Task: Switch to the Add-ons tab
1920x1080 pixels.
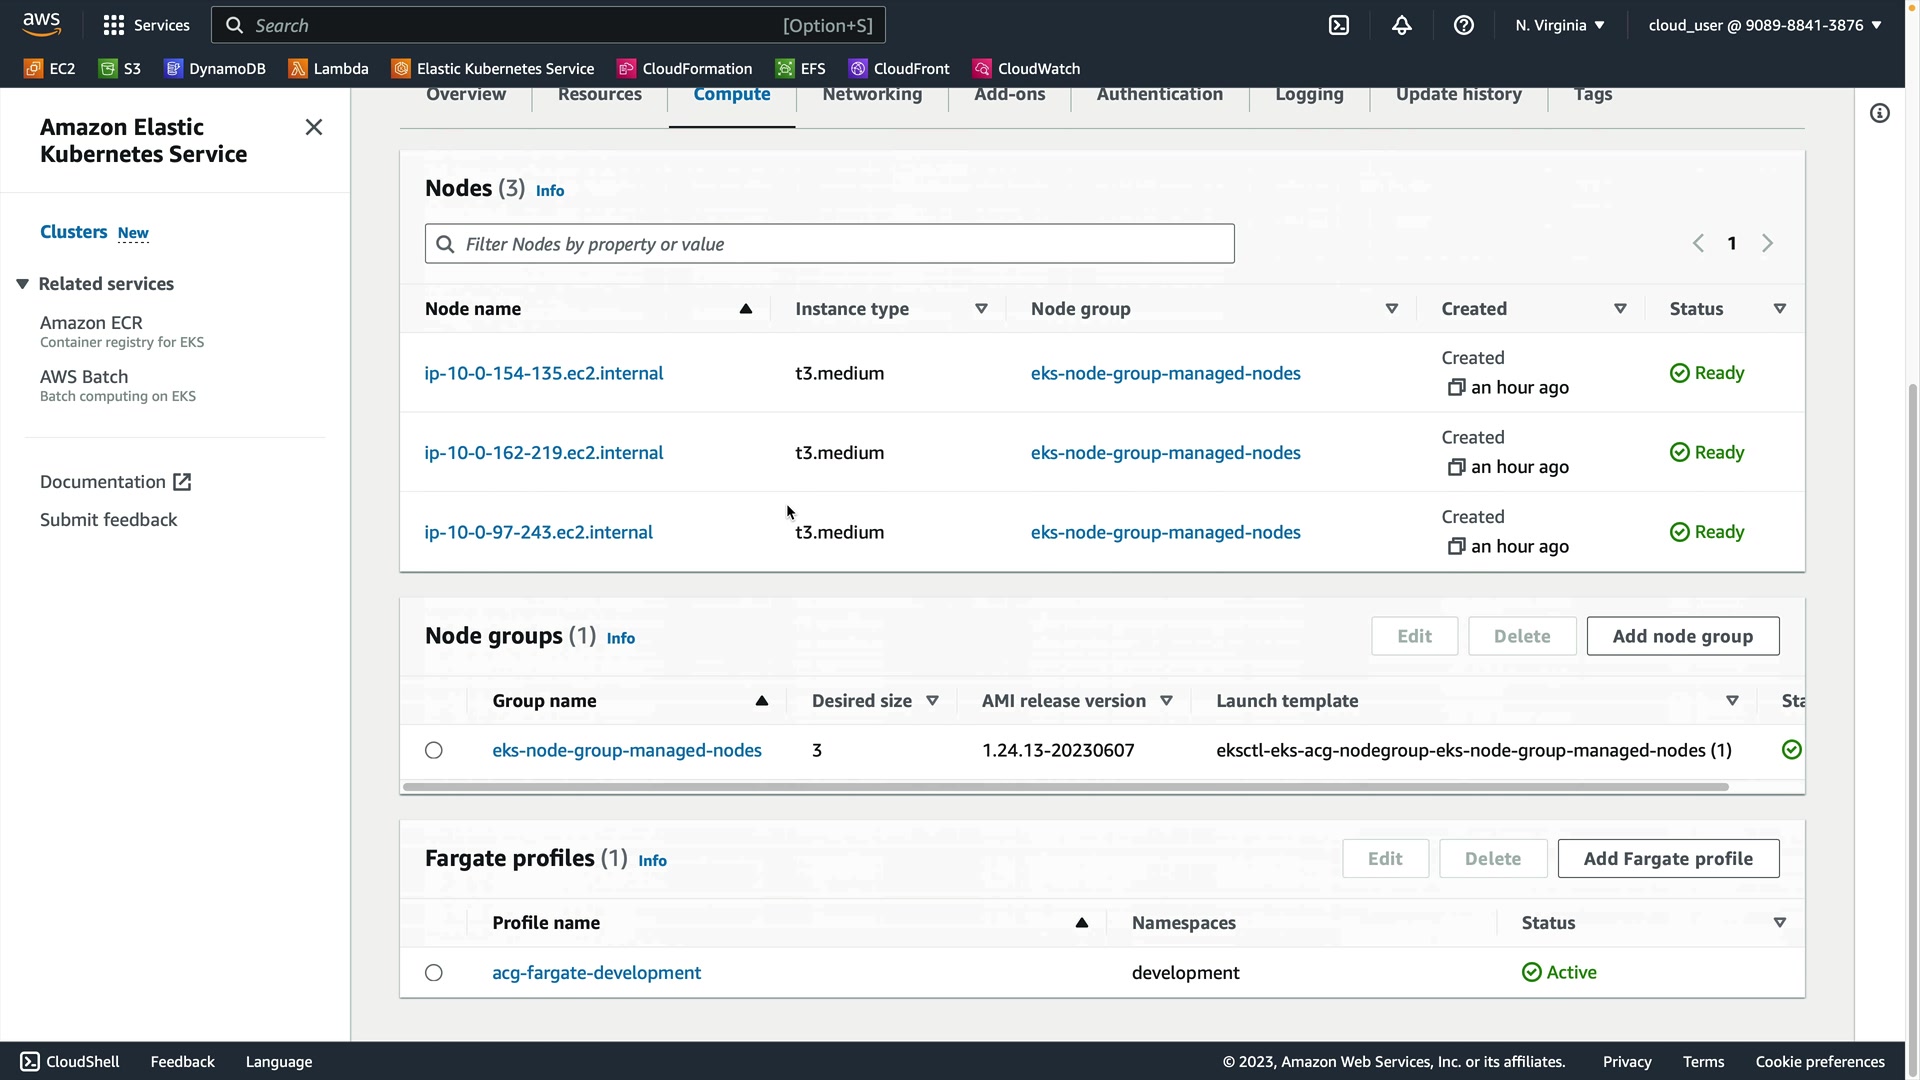Action: click(x=1009, y=94)
